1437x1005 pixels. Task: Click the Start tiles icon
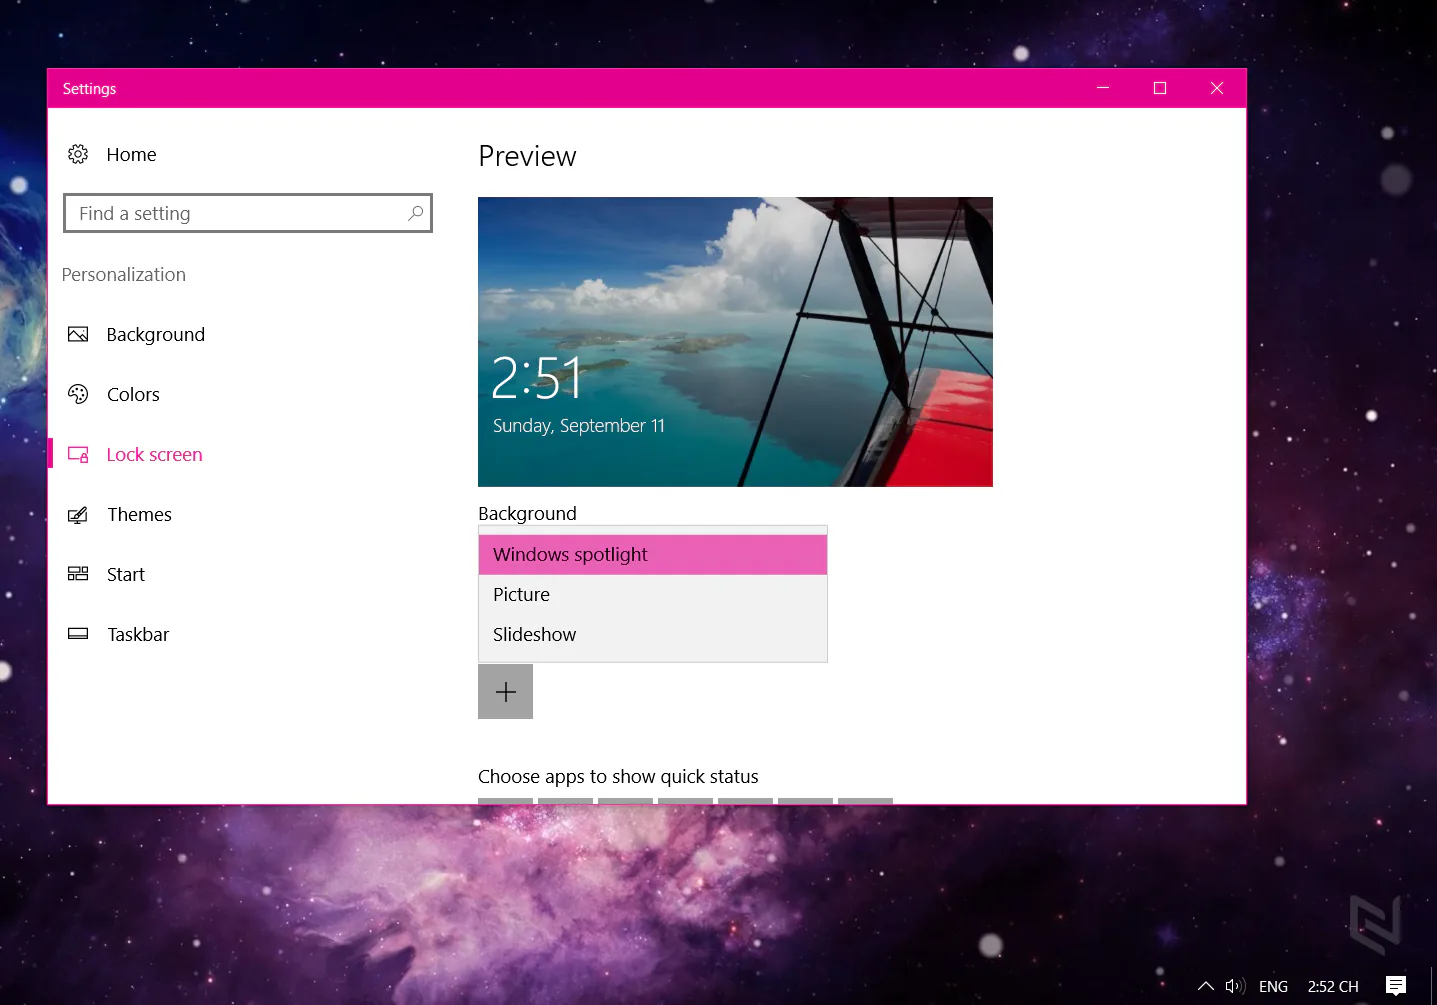pyautogui.click(x=78, y=574)
